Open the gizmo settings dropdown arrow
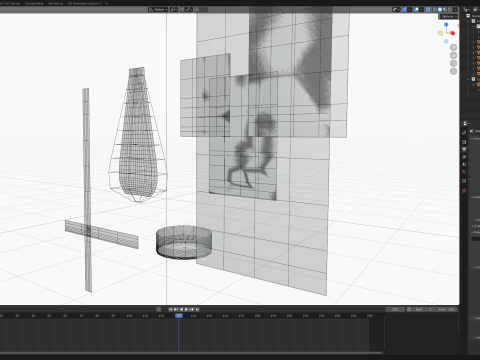Screen dimensions: 480x360 click(x=409, y=9)
